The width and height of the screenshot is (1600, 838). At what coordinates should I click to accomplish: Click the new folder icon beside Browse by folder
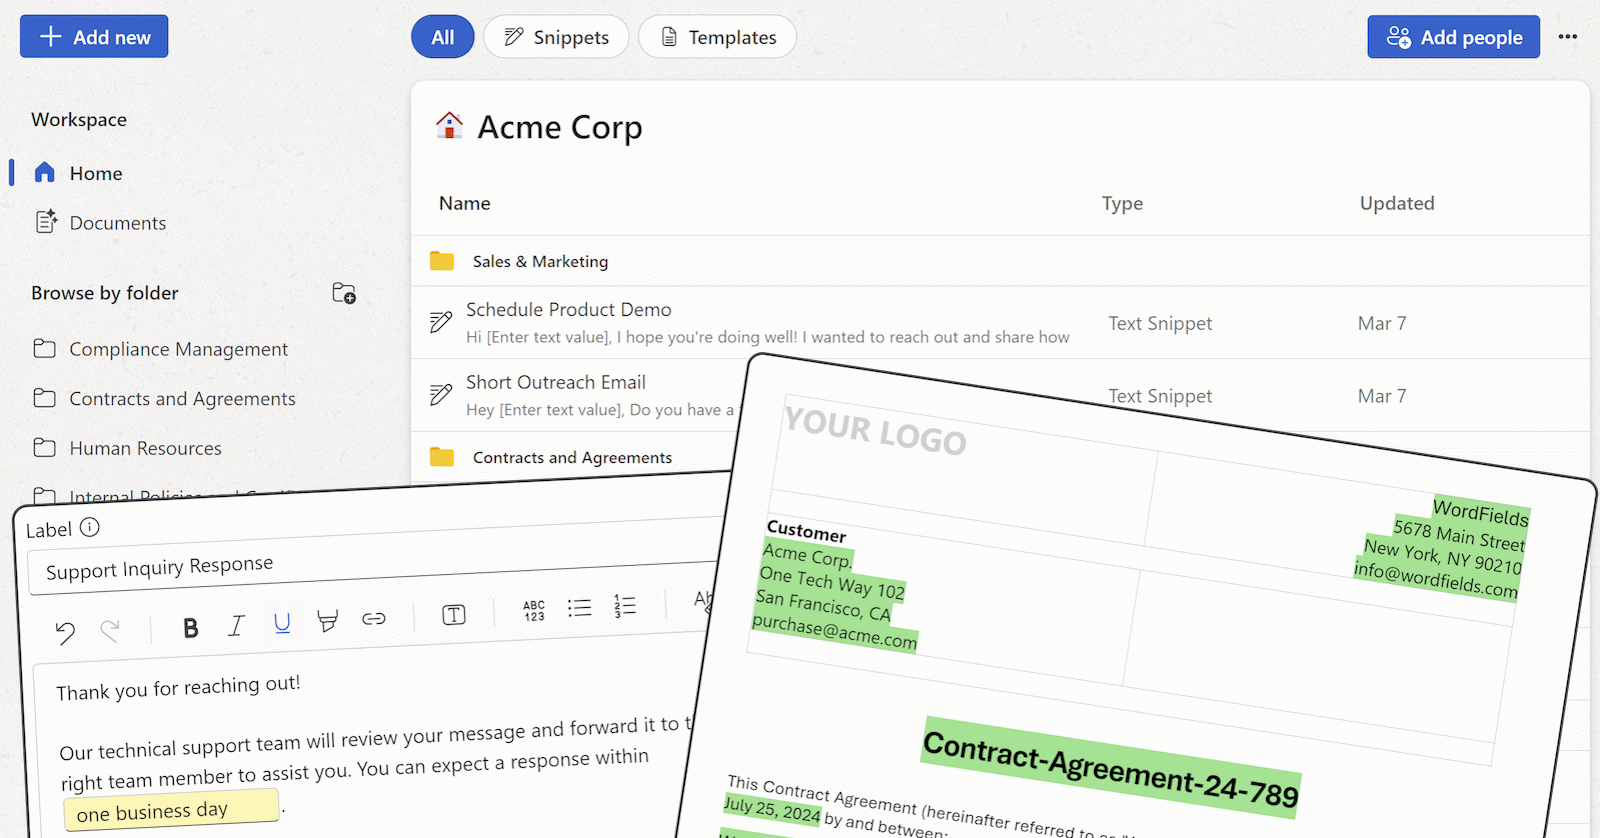click(x=344, y=293)
